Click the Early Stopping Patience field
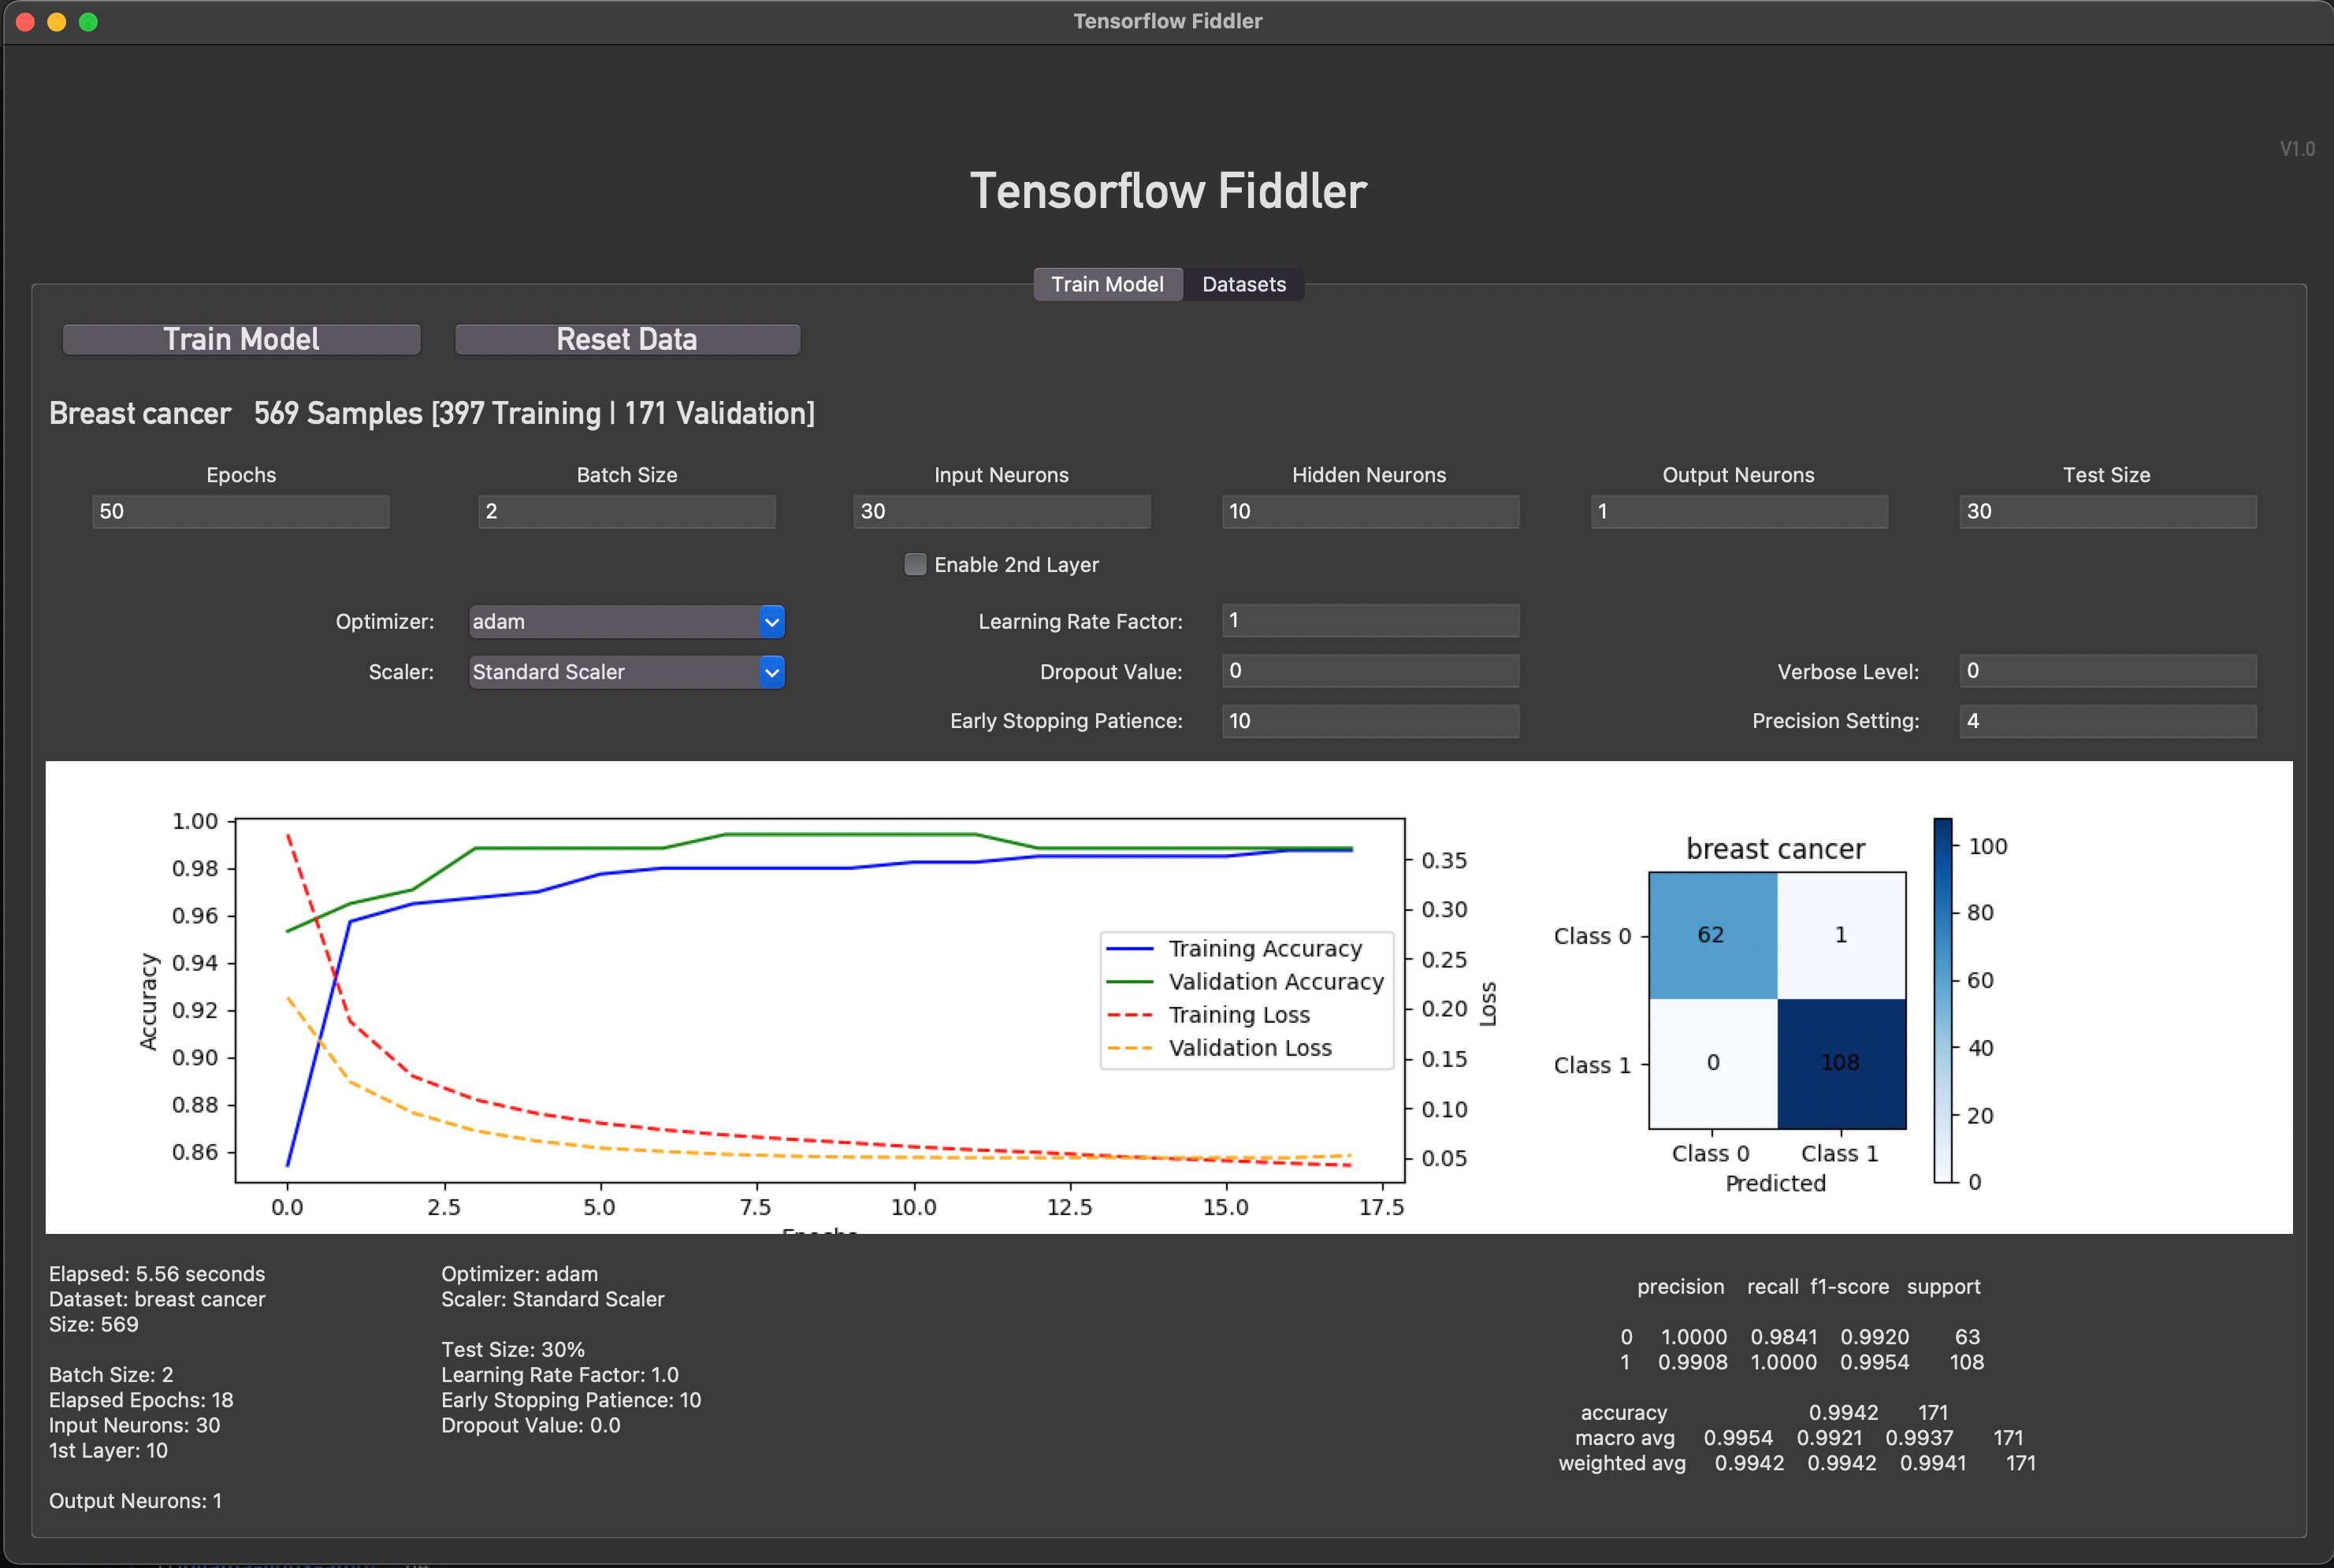The height and width of the screenshot is (1568, 2334). pos(1369,721)
